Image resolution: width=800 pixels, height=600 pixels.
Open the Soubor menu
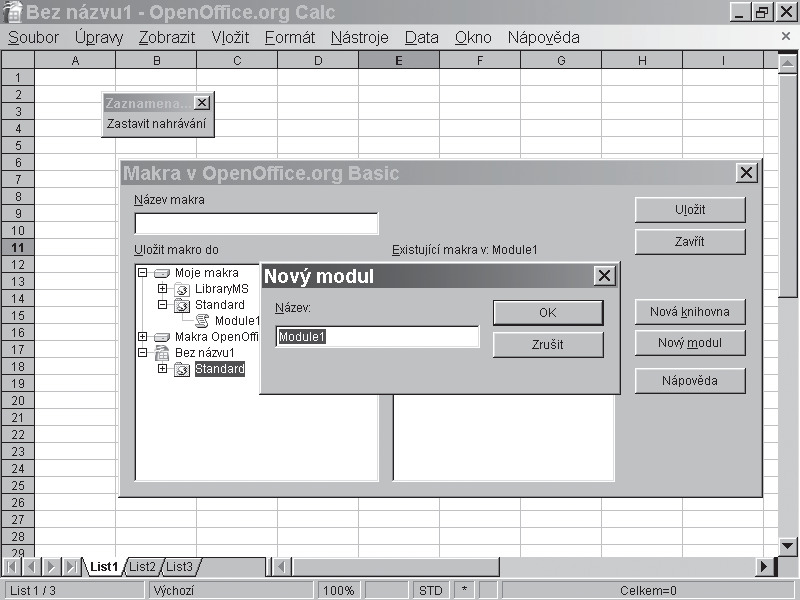34,38
